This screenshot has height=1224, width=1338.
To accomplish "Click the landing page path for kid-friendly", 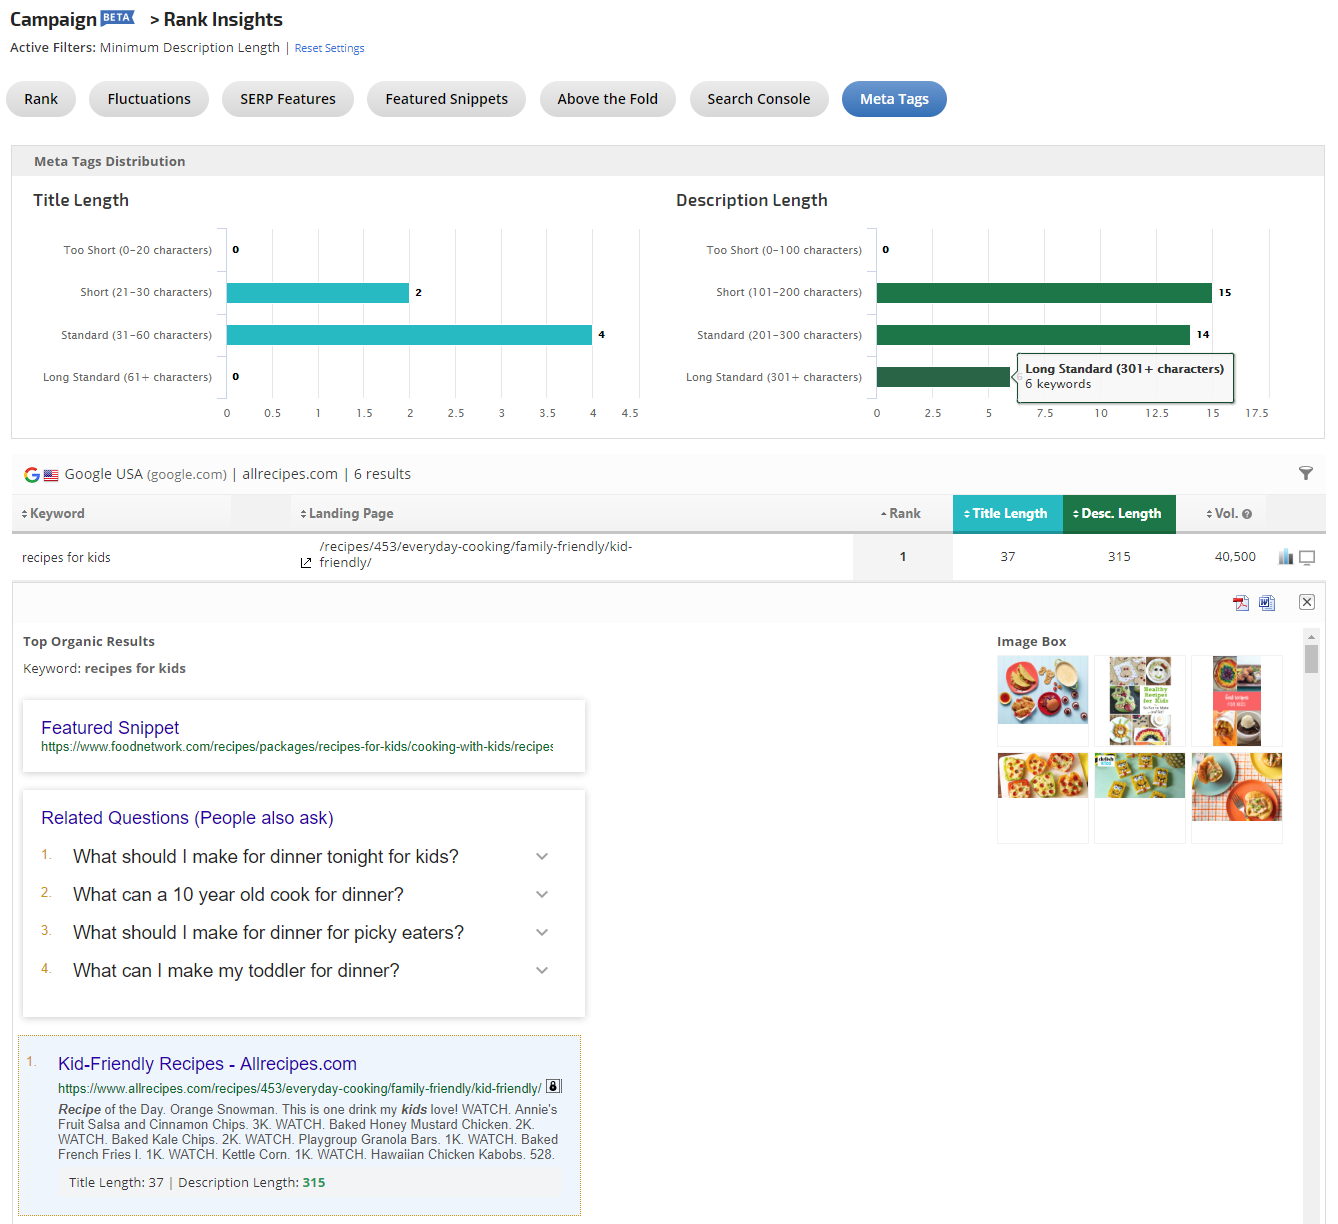I will tap(475, 555).
